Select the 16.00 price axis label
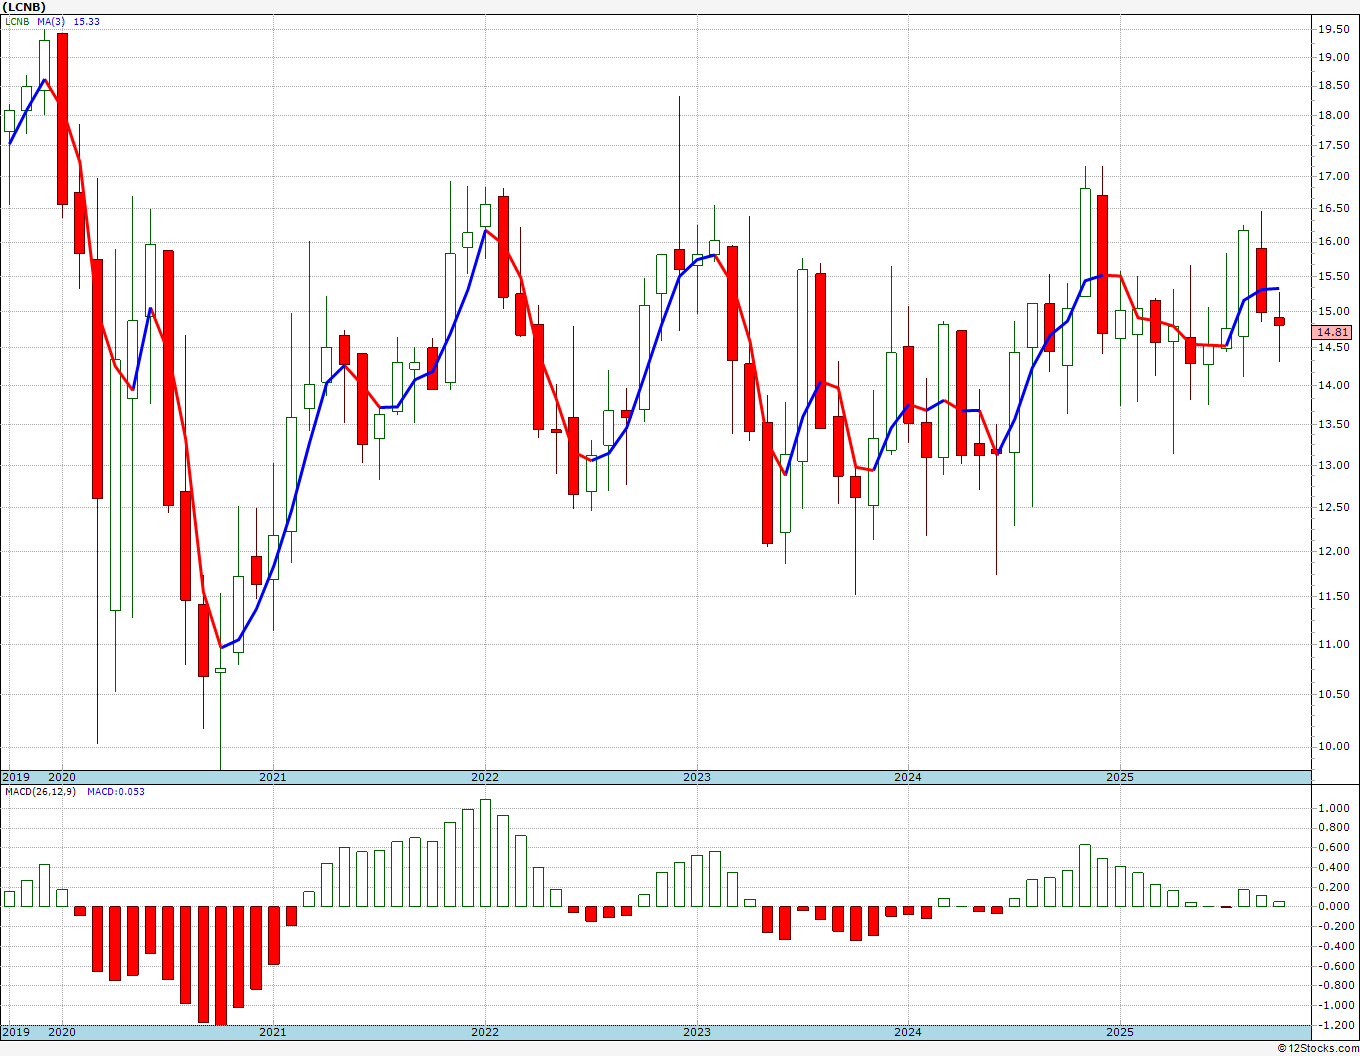Screen dimensions: 1360x1056 [x=1333, y=242]
